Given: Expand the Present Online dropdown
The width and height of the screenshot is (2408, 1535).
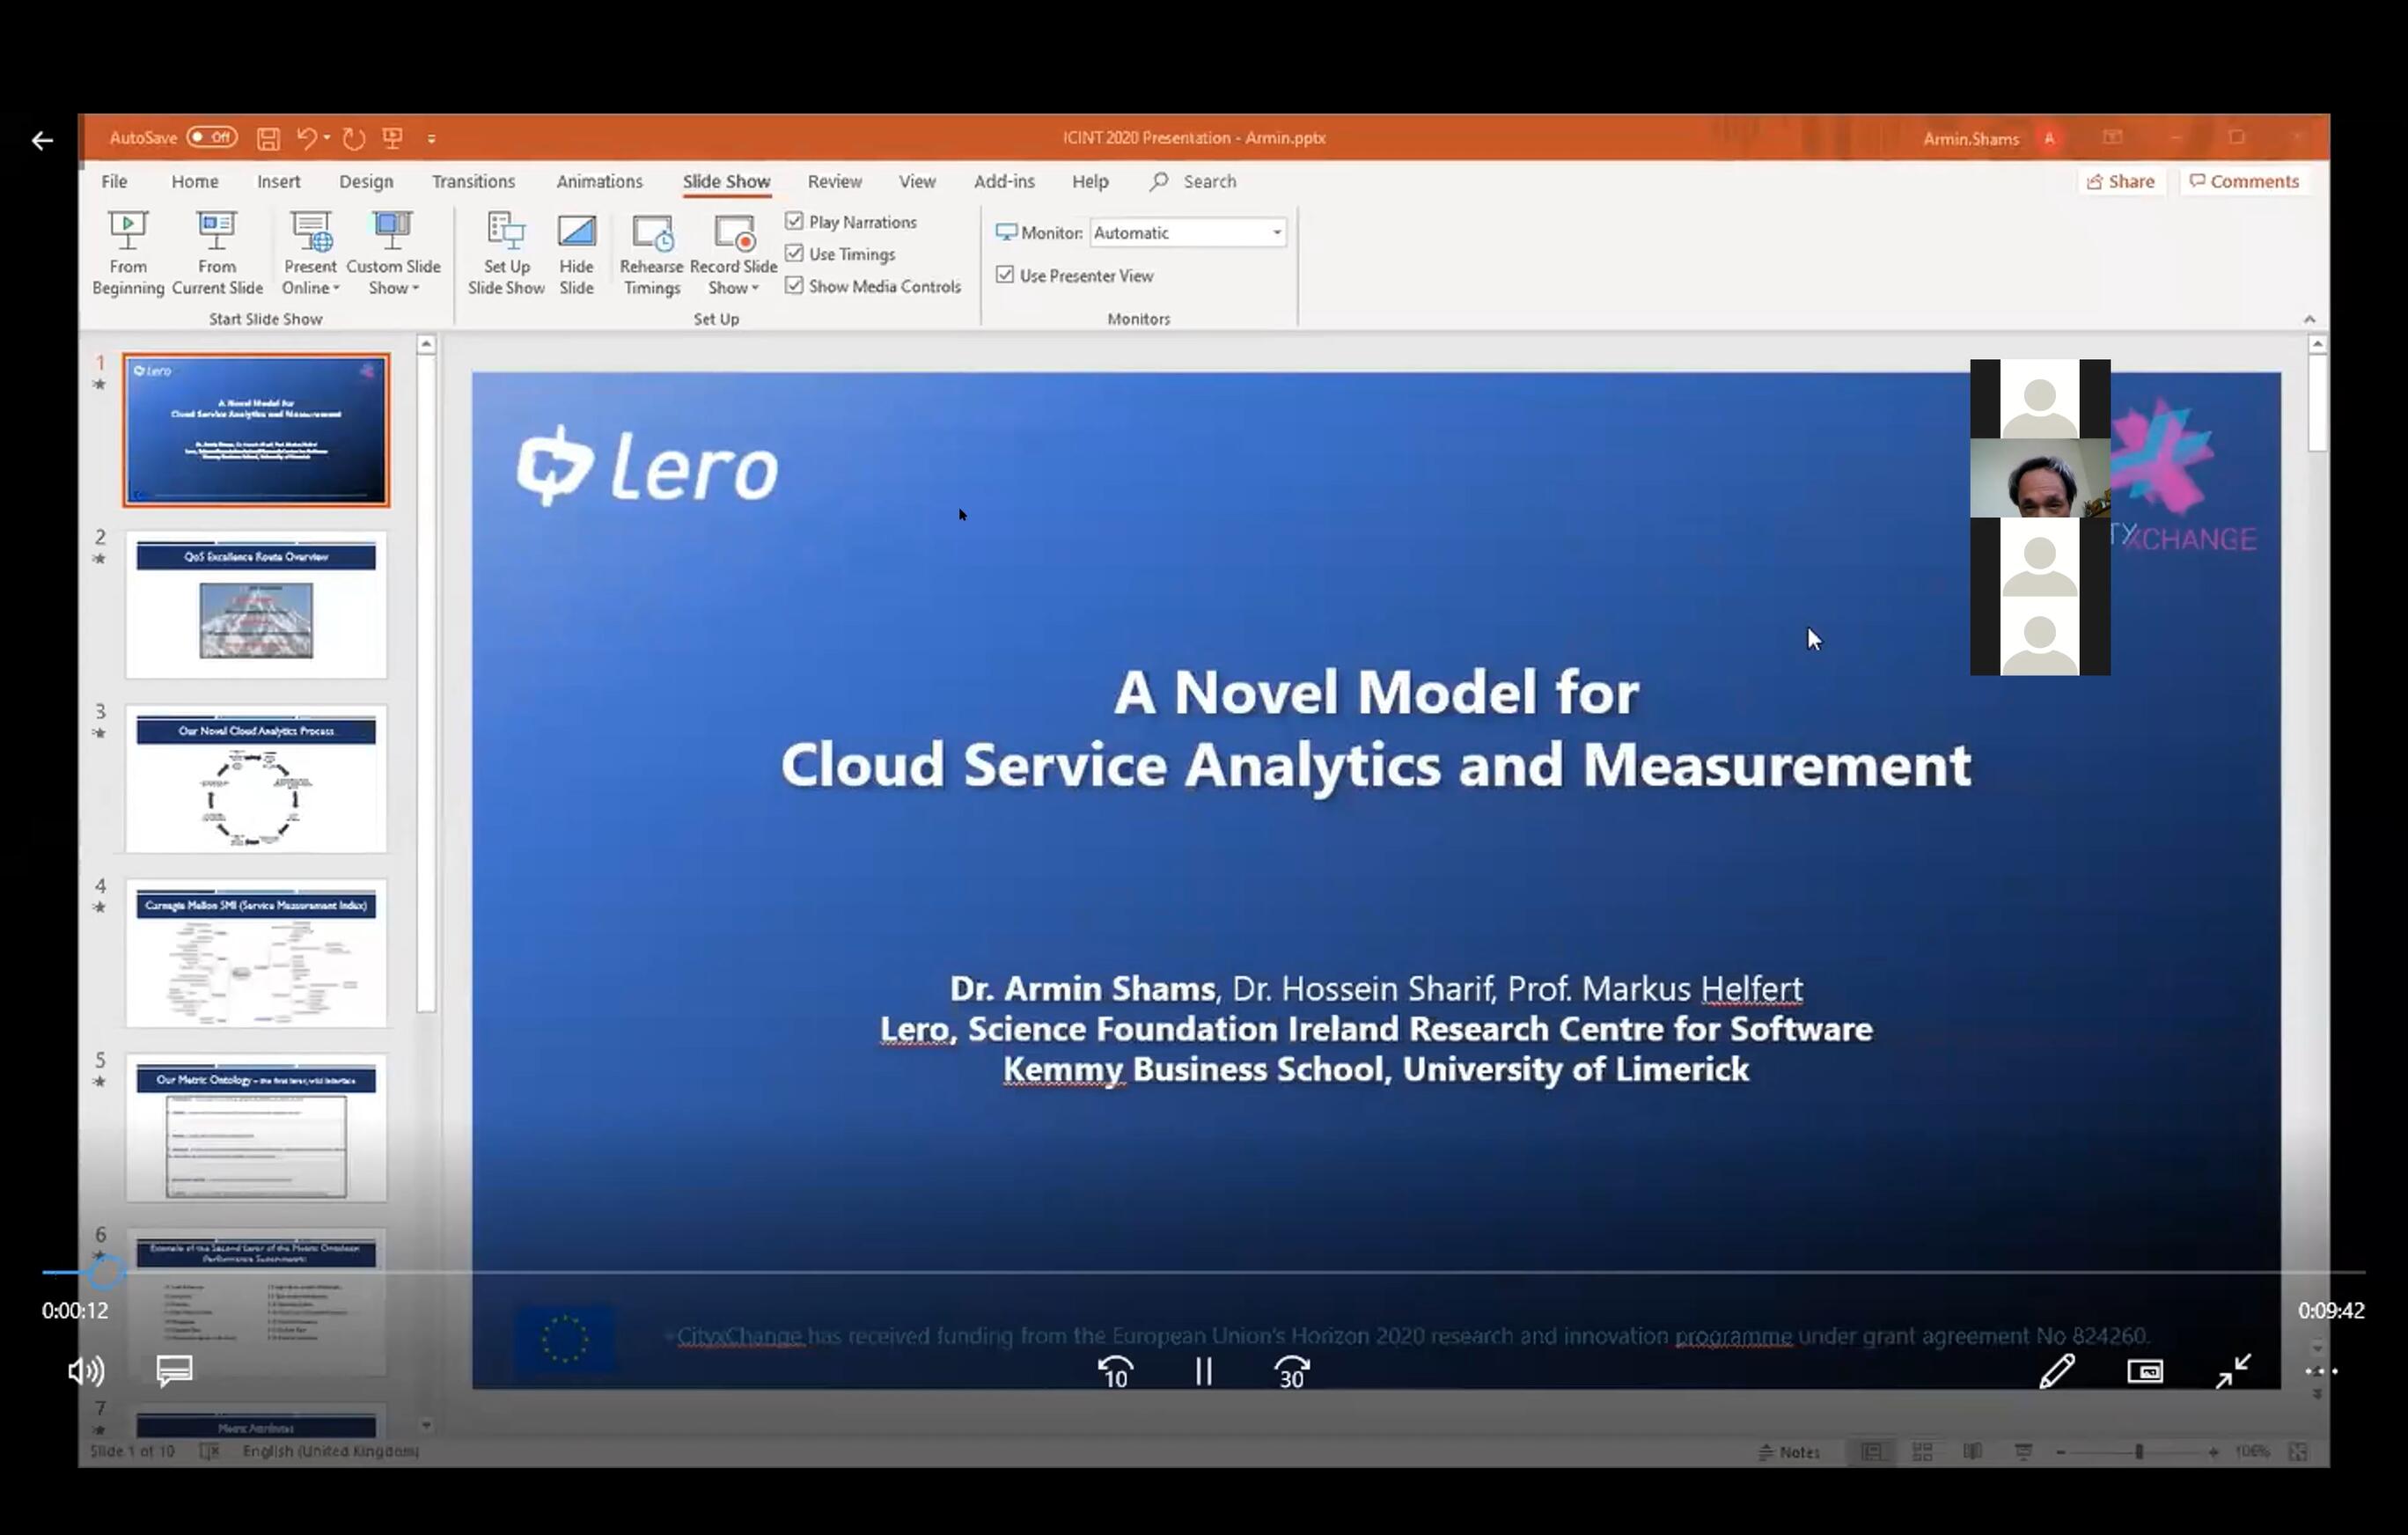Looking at the screenshot, I should 337,289.
